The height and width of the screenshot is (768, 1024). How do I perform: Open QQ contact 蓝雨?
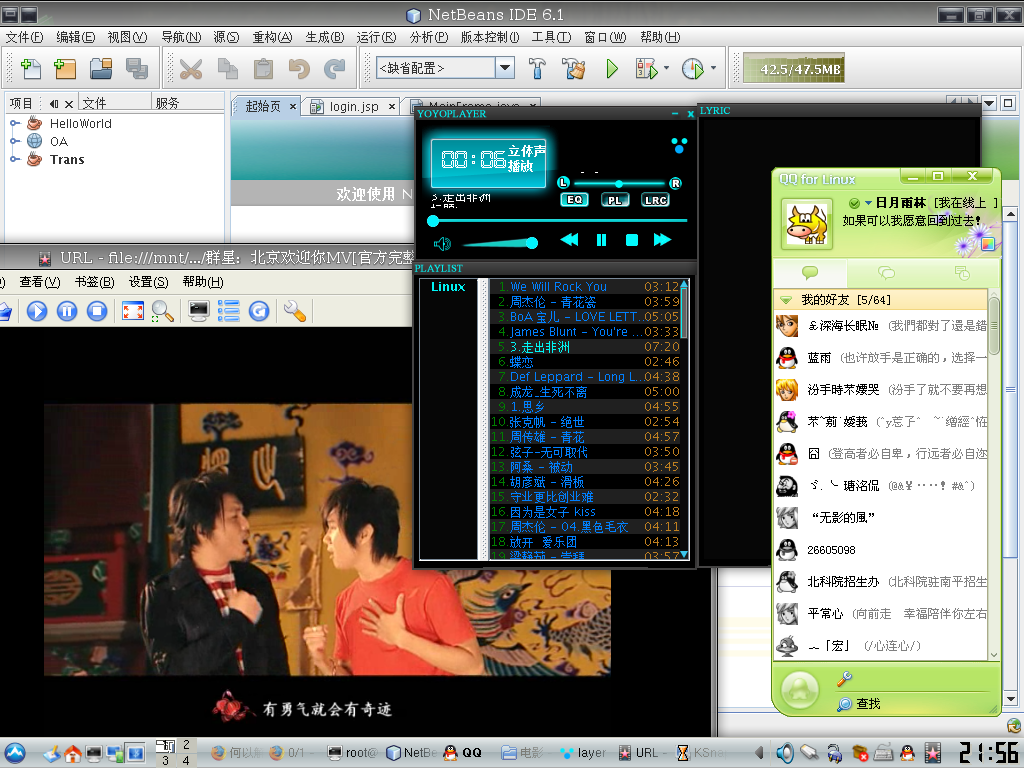(880, 358)
